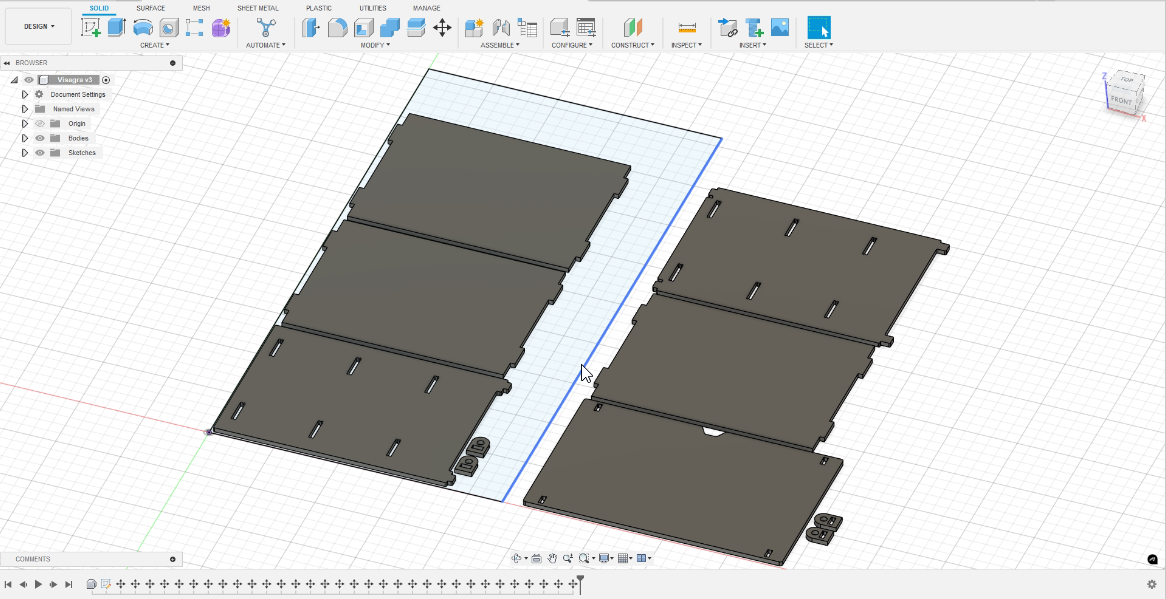Select the Create Sketch tool
Image resolution: width=1166 pixels, height=599 pixels.
tap(91, 28)
